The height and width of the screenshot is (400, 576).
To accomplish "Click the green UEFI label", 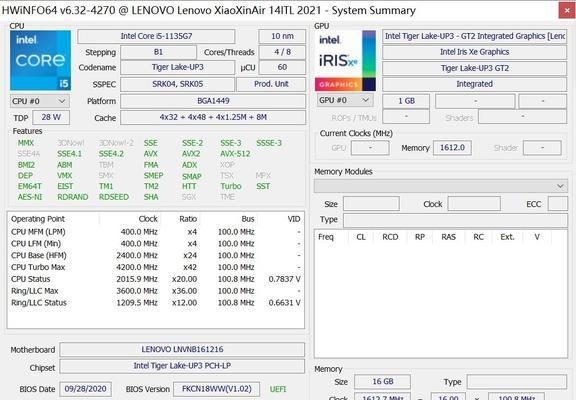I will tap(278, 389).
